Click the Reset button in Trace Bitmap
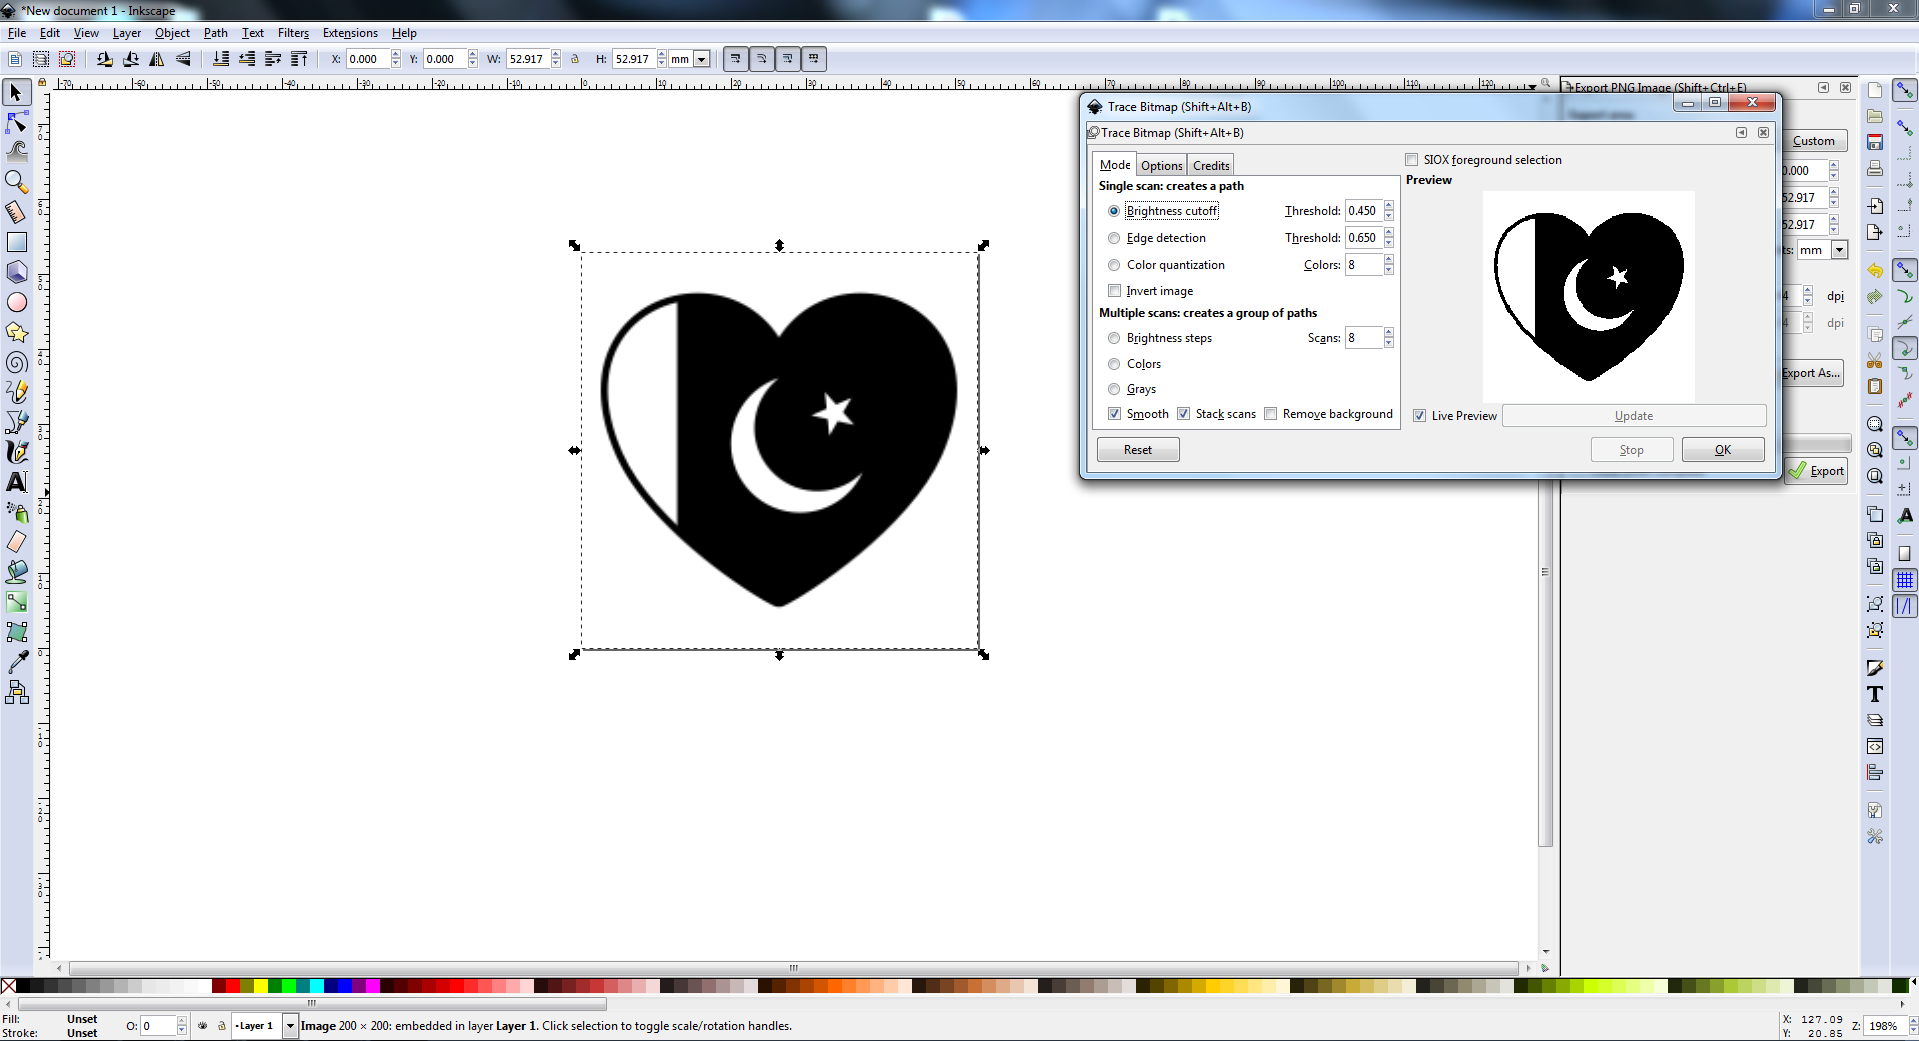 1138,450
